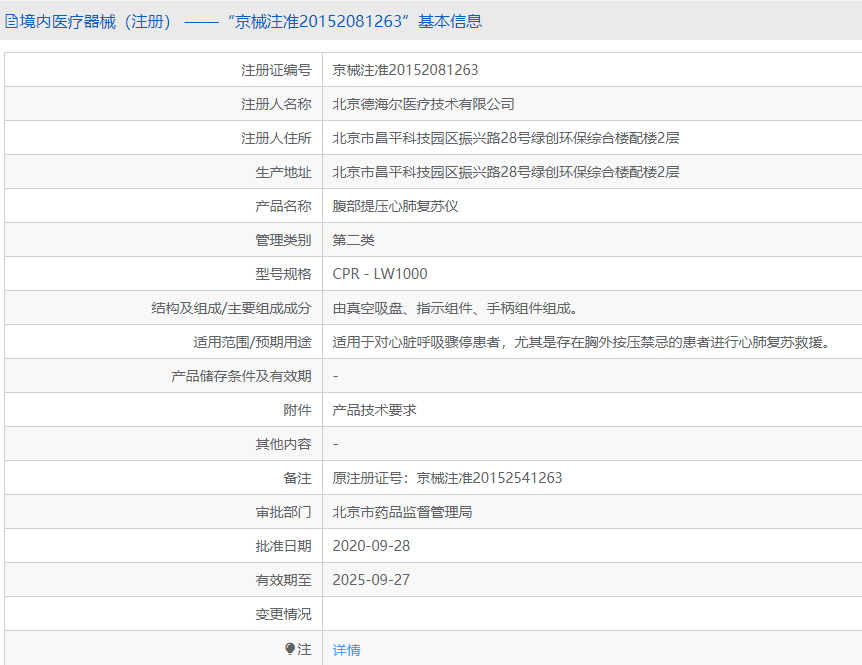The image size is (862, 665).
Task: Select model specification CPR - LW1000
Action: tap(380, 274)
